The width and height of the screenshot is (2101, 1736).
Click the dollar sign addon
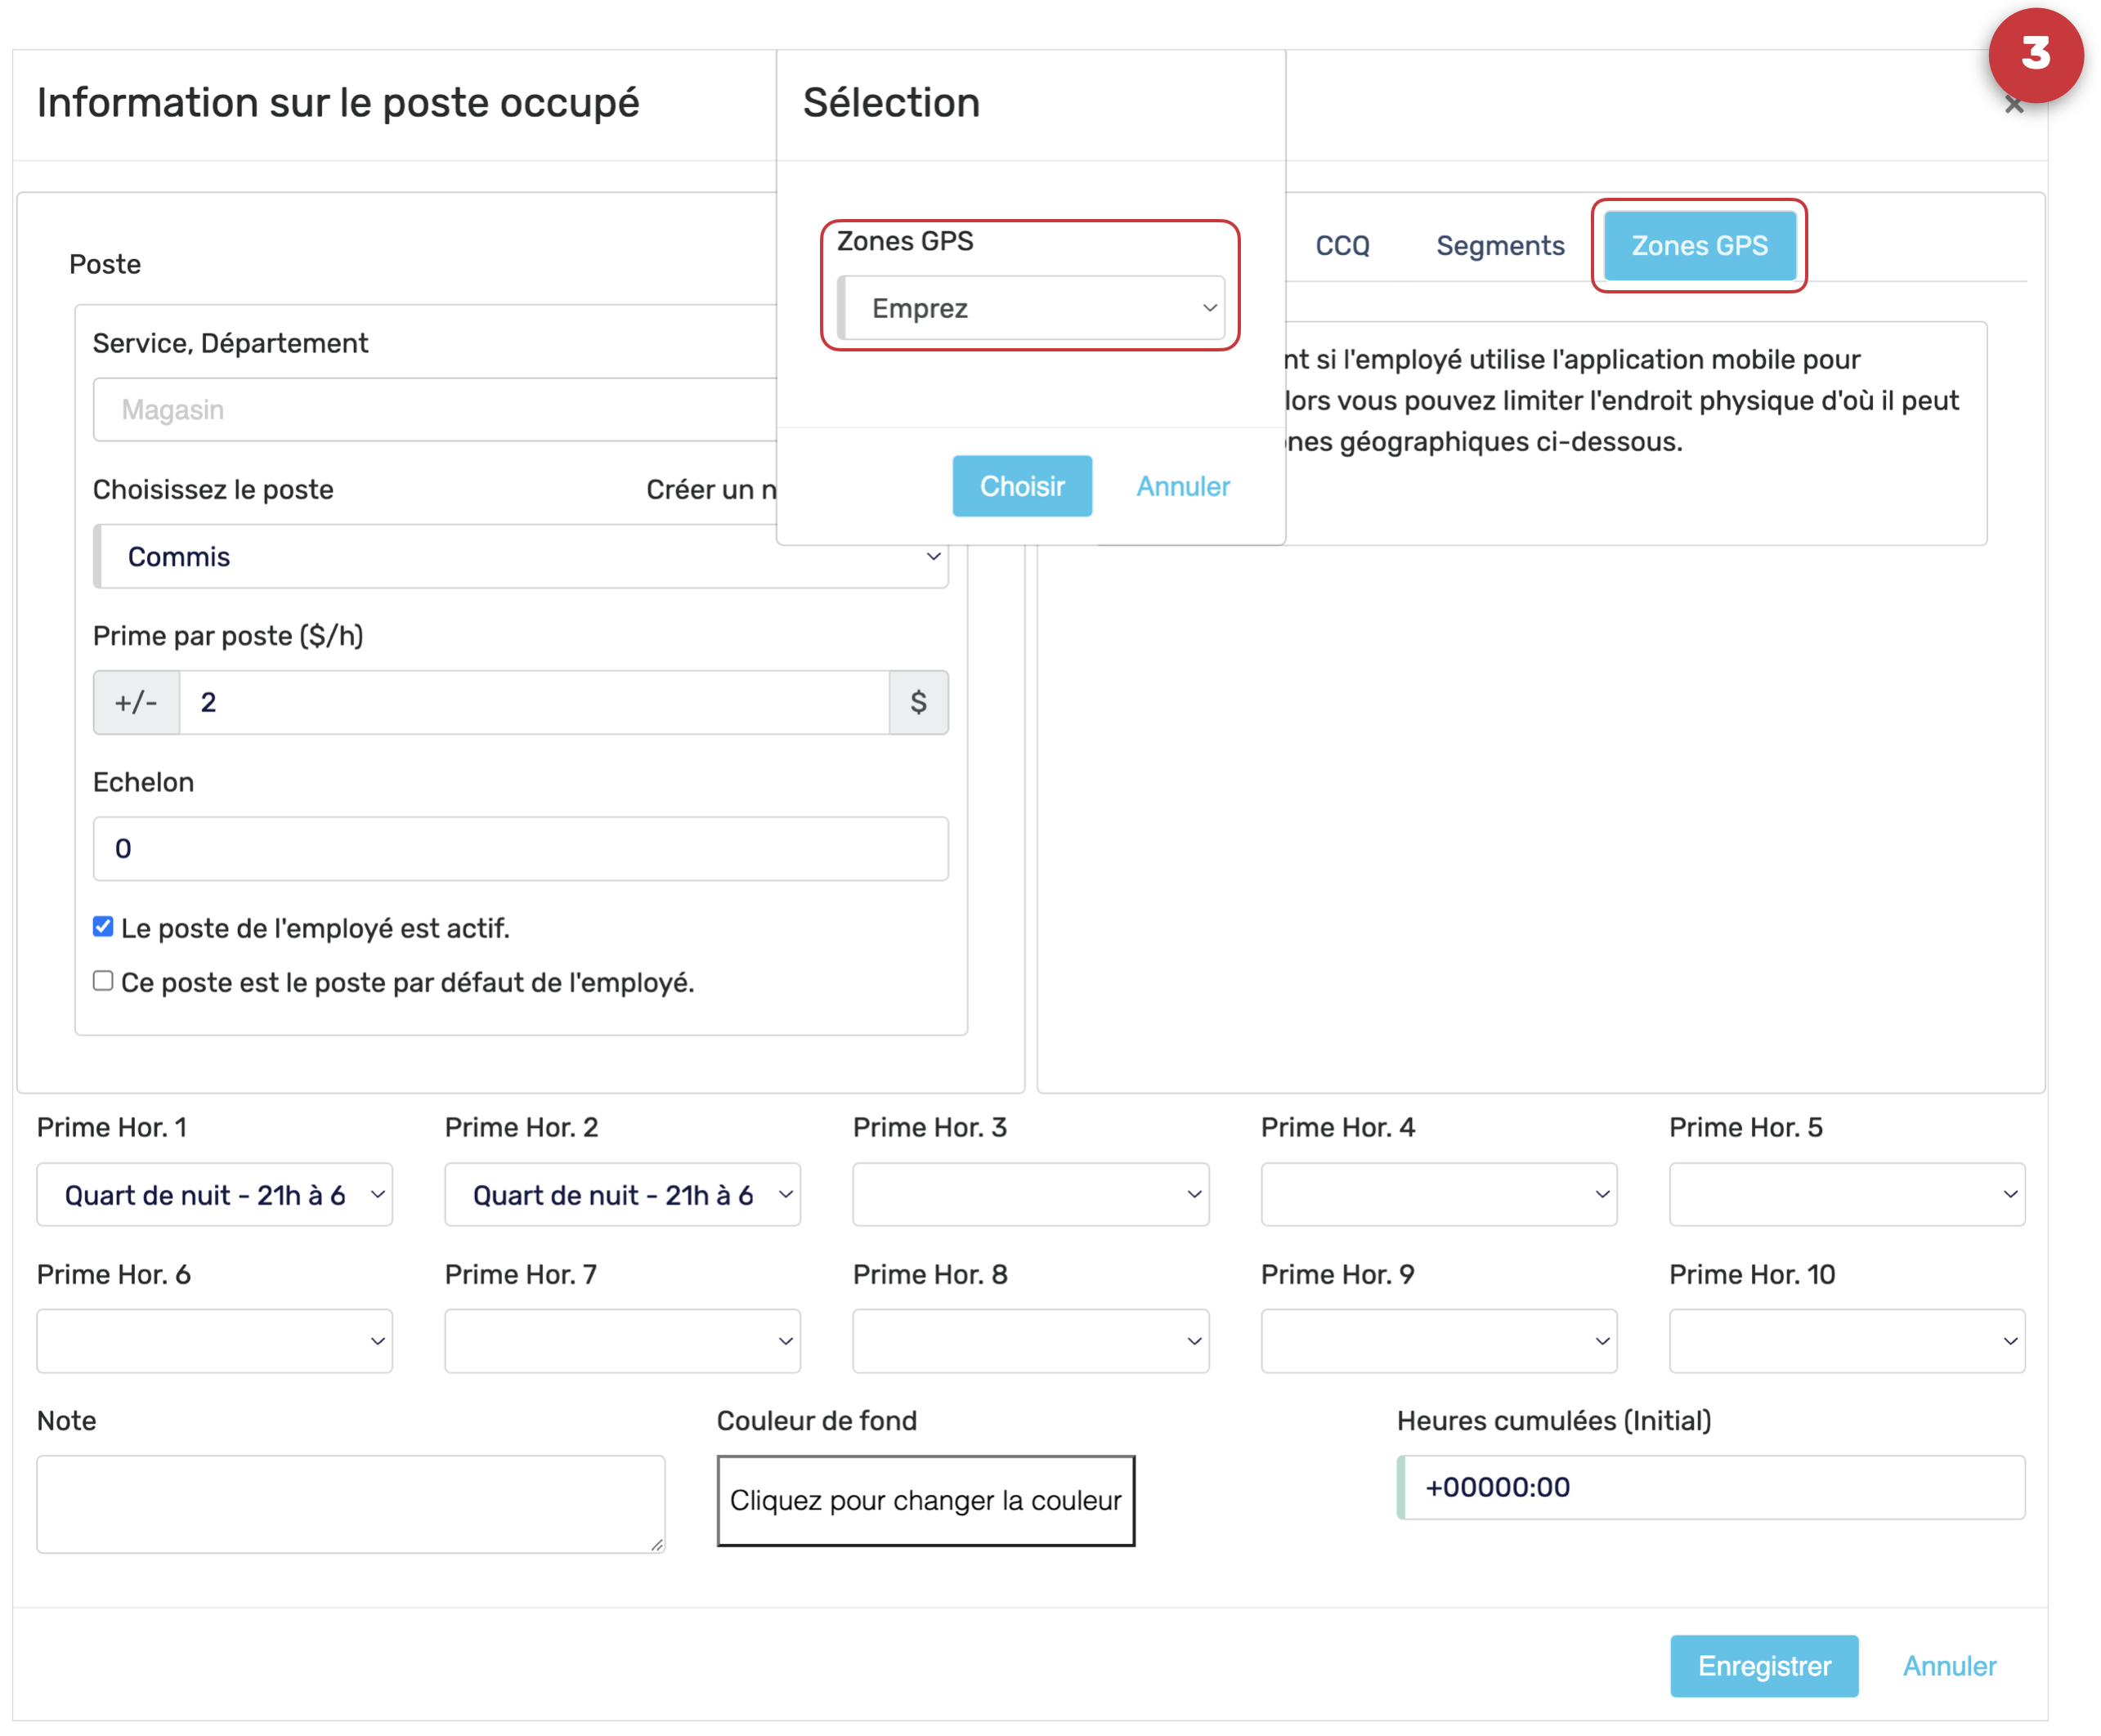918,702
